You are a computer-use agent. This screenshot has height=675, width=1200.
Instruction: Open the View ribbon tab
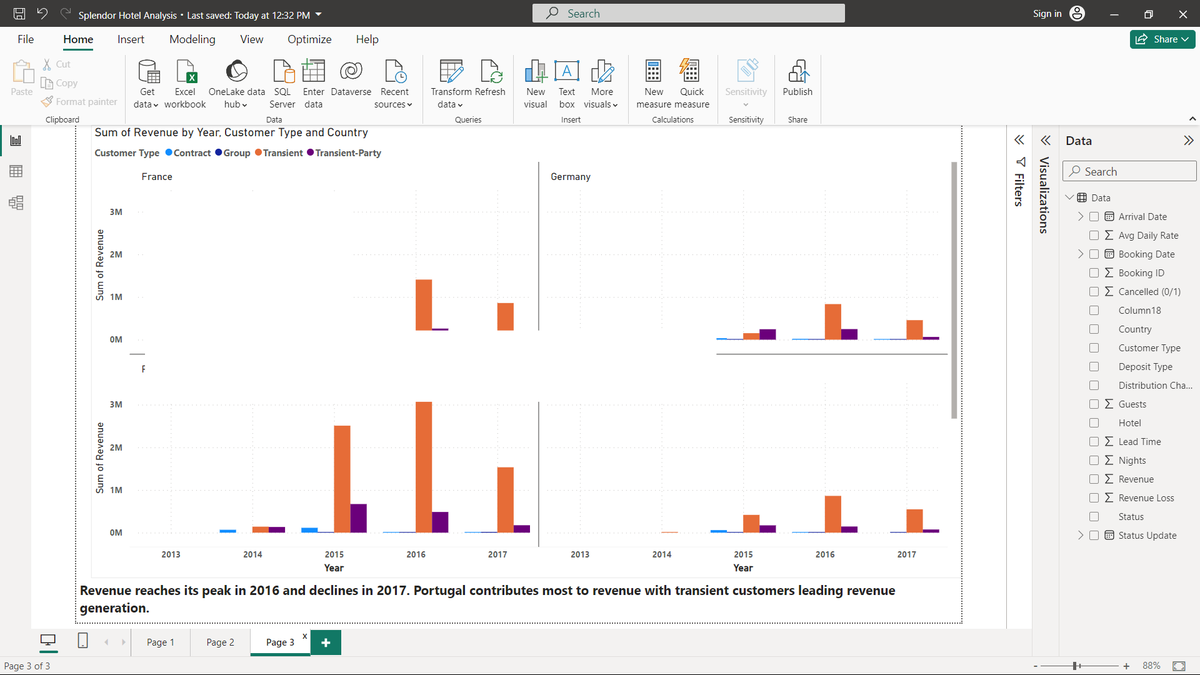point(252,39)
